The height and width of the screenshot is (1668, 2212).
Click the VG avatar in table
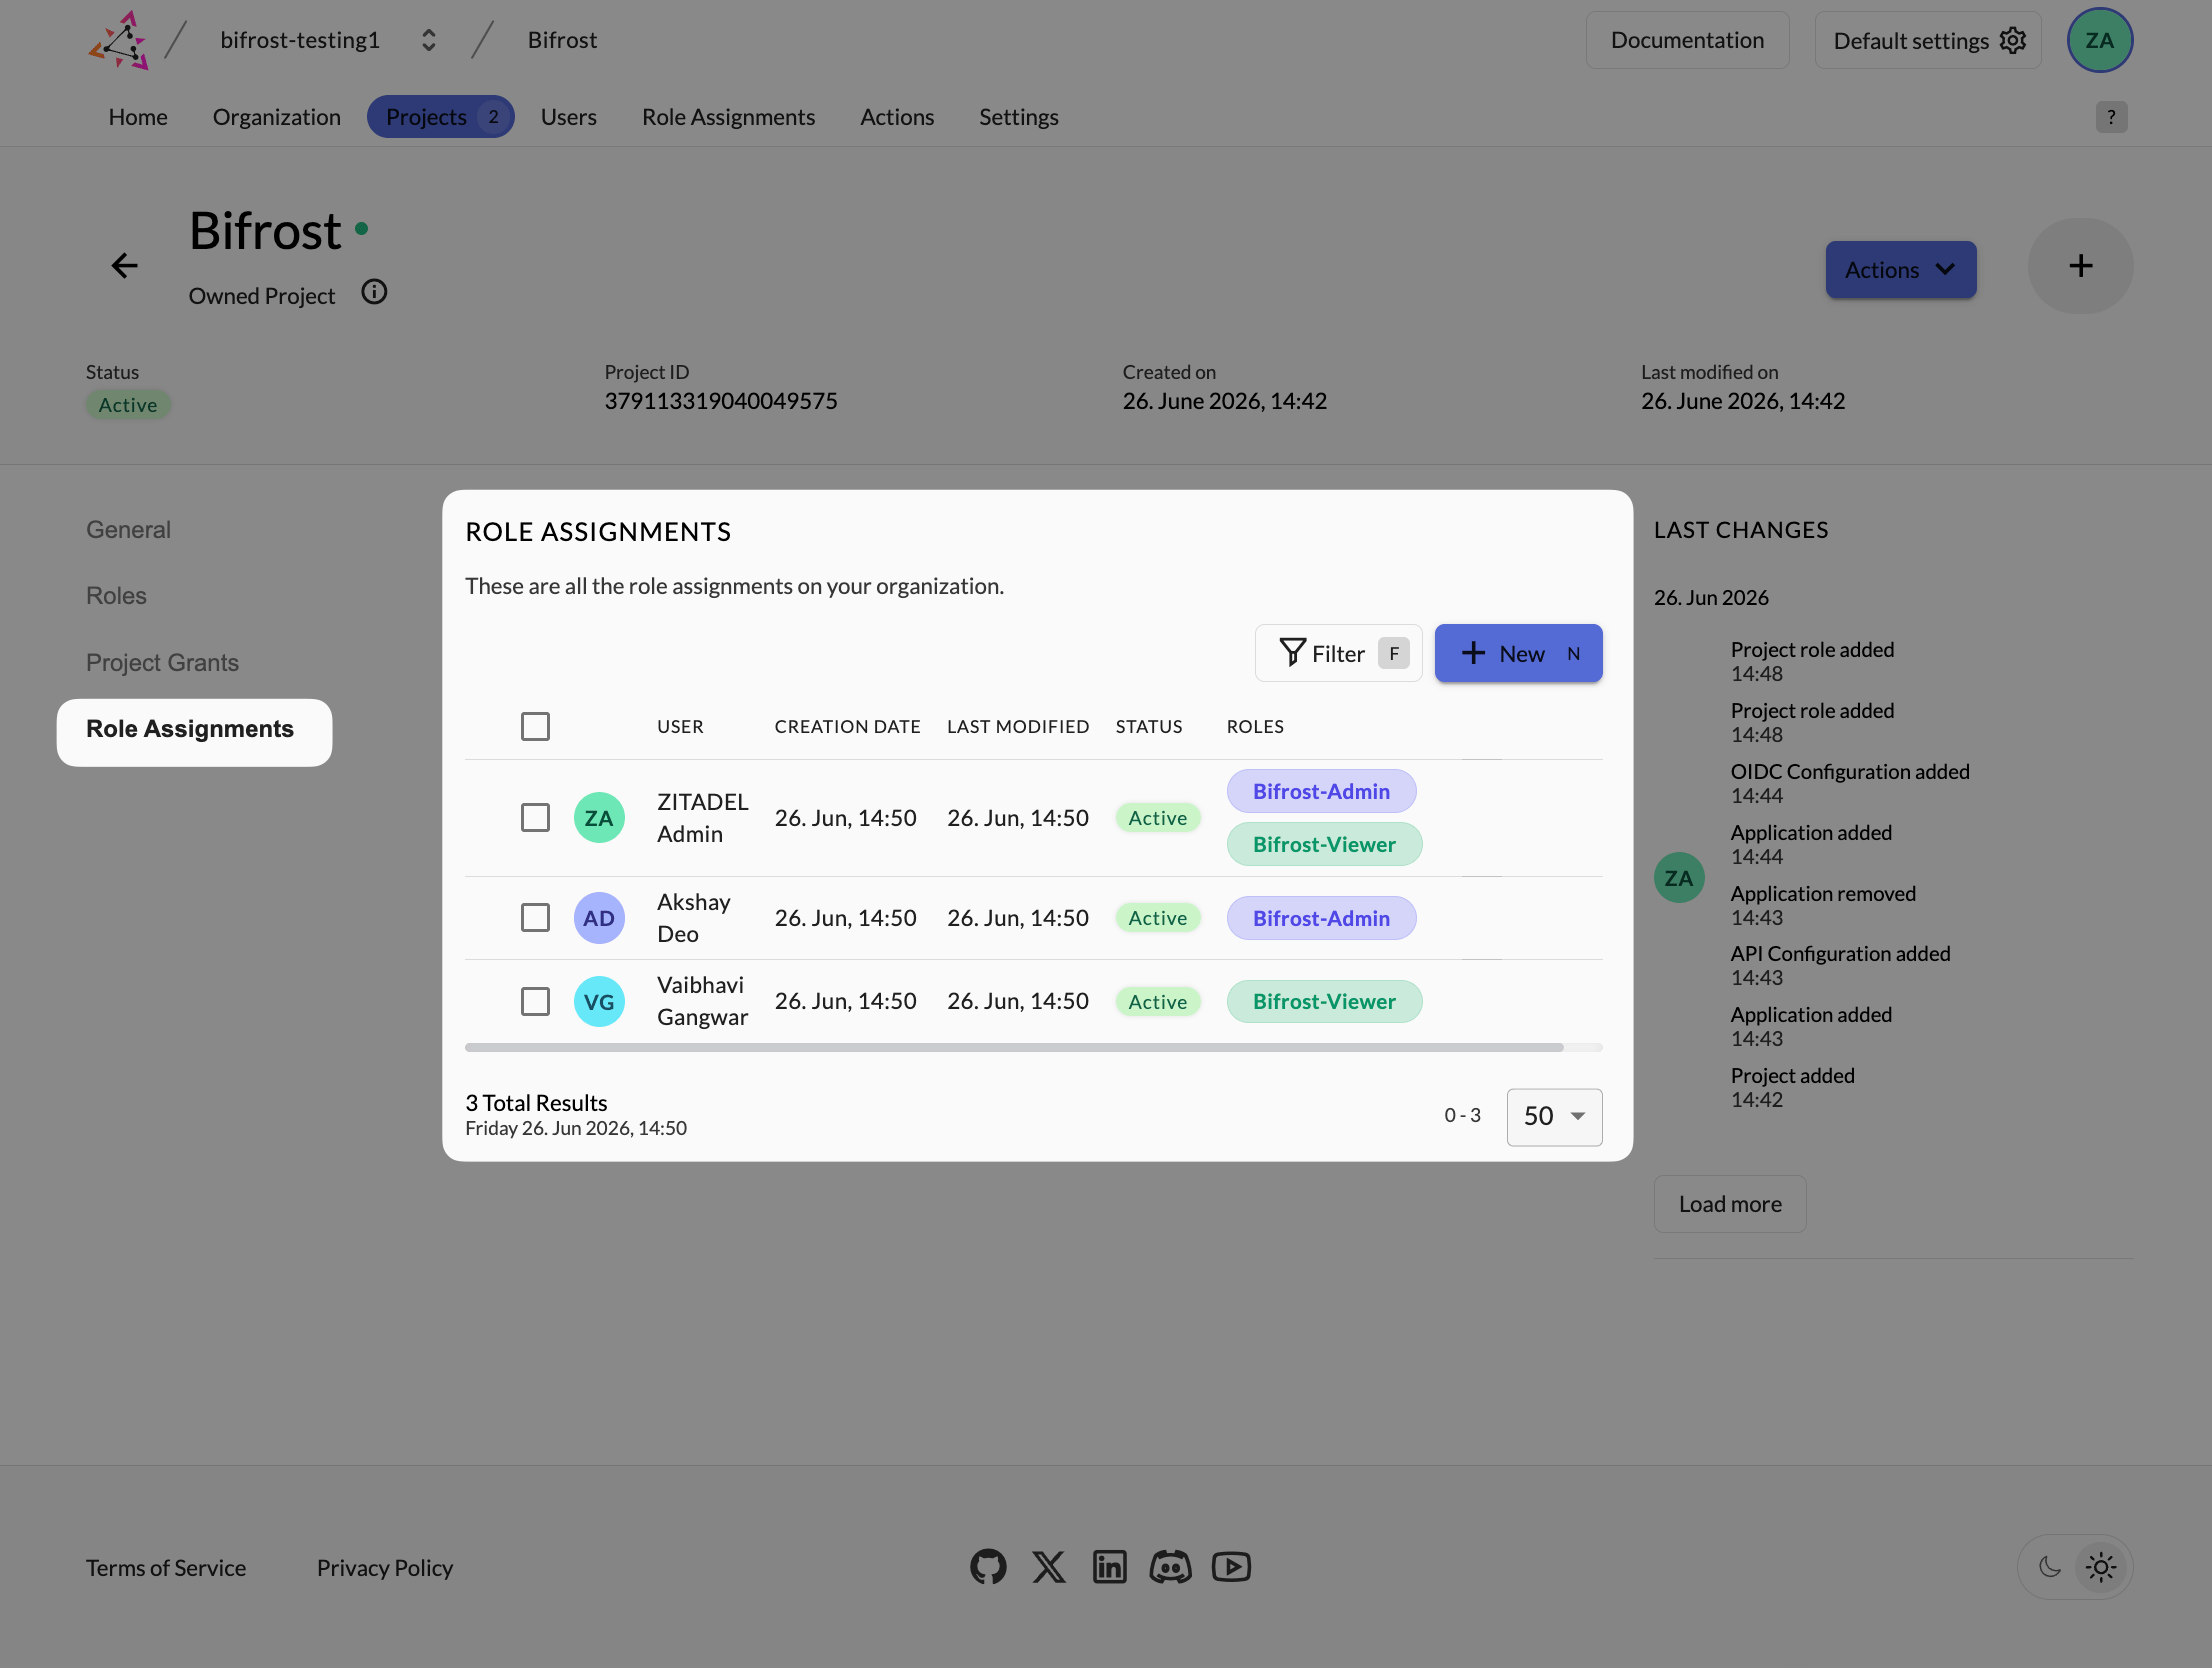pos(599,1001)
